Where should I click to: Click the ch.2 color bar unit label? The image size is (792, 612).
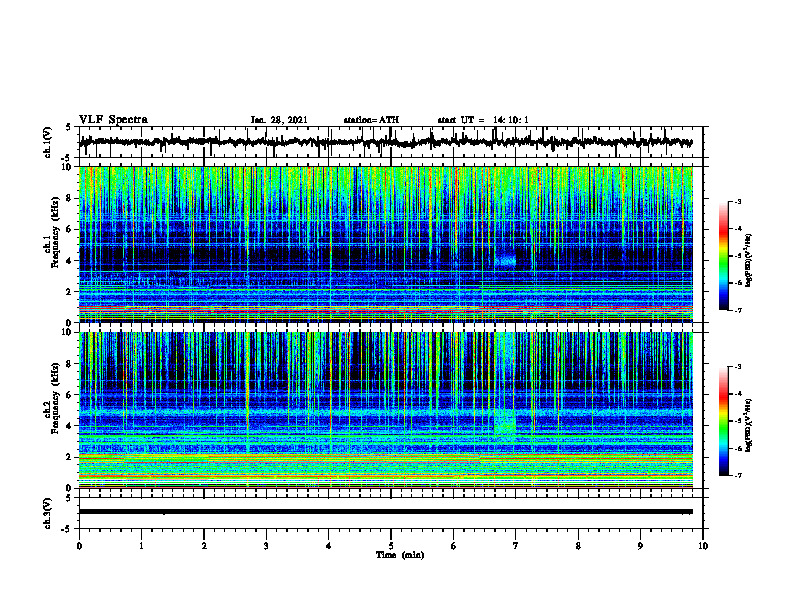pos(749,425)
